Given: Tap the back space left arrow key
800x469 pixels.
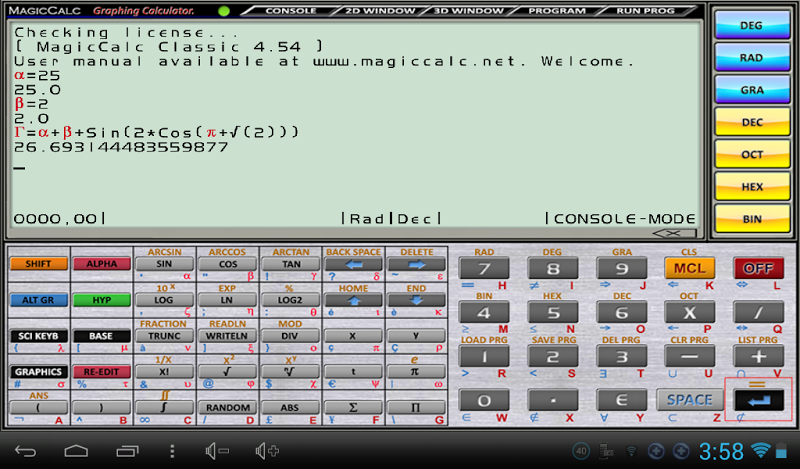Looking at the screenshot, I should tap(354, 264).
